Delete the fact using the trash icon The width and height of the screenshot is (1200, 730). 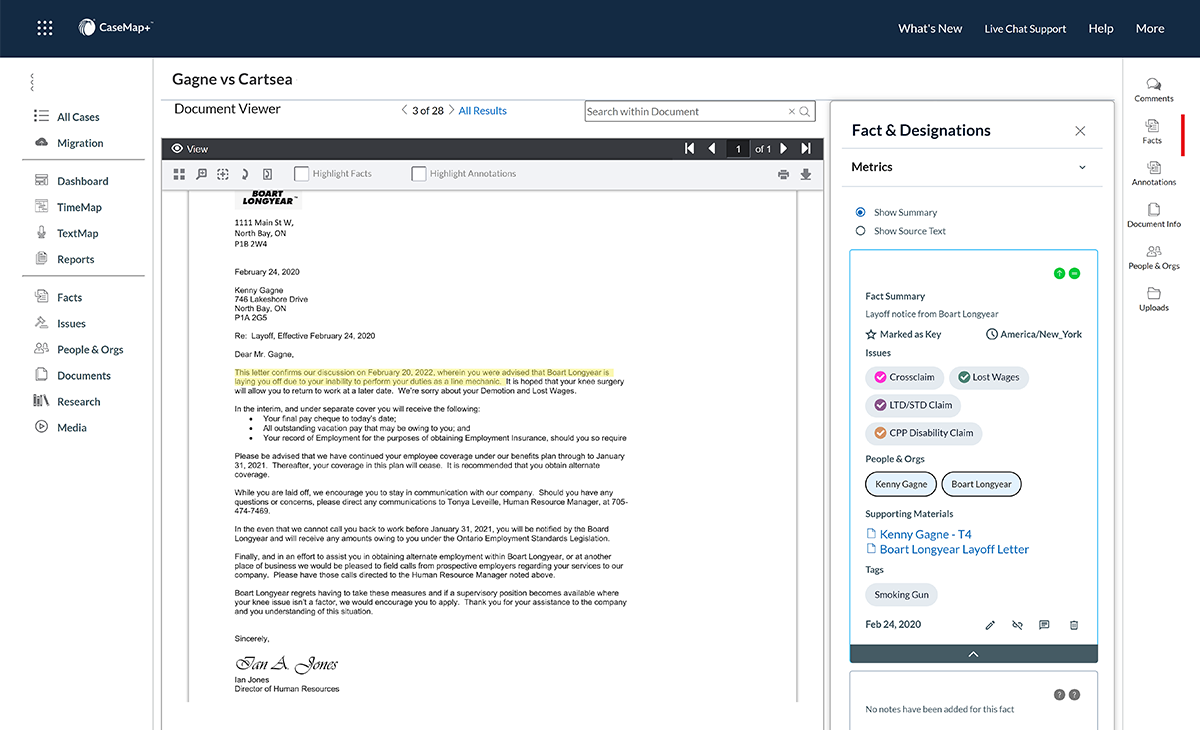click(1074, 624)
